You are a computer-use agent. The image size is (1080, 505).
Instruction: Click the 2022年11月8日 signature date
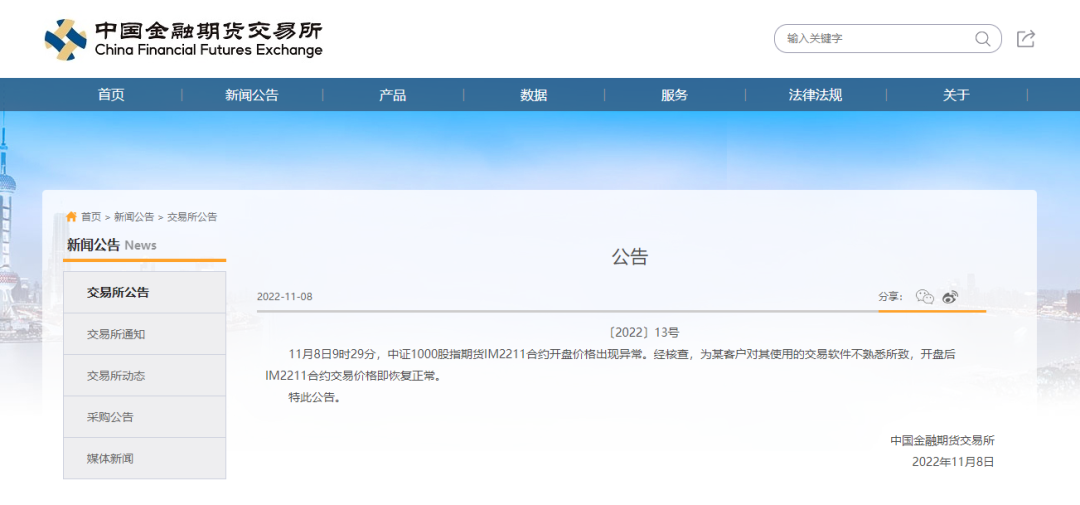[x=953, y=462]
